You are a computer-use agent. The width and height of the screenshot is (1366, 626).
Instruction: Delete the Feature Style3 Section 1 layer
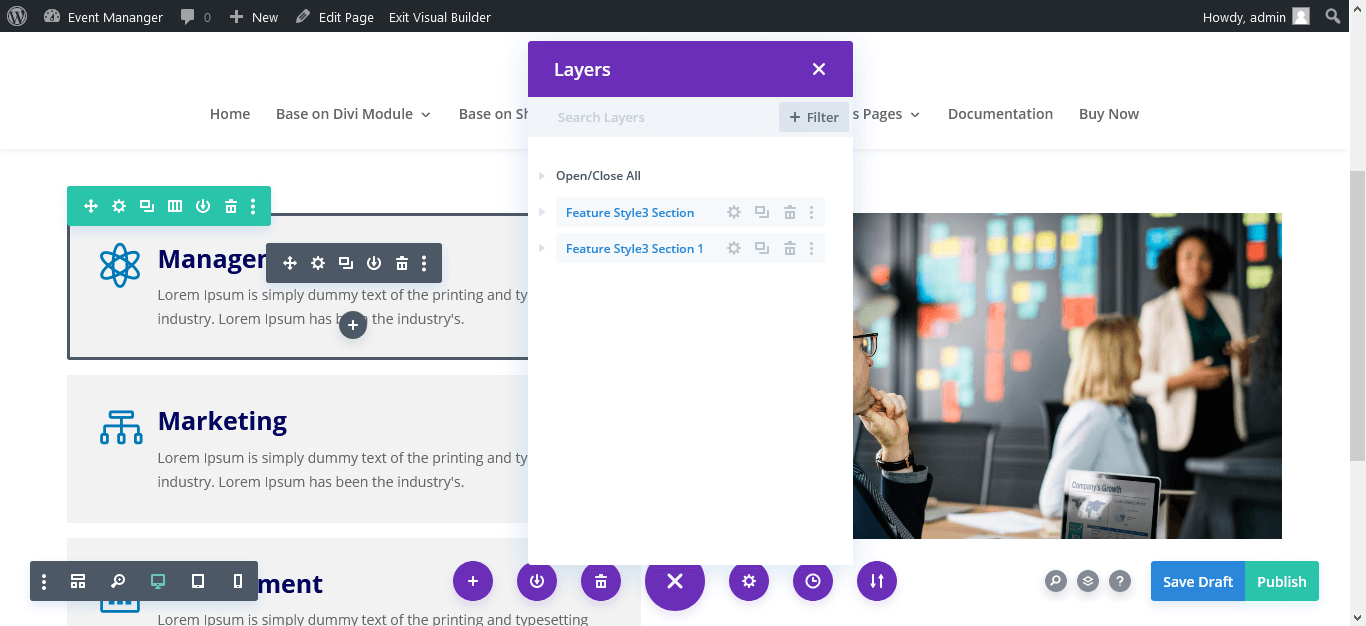[790, 248]
